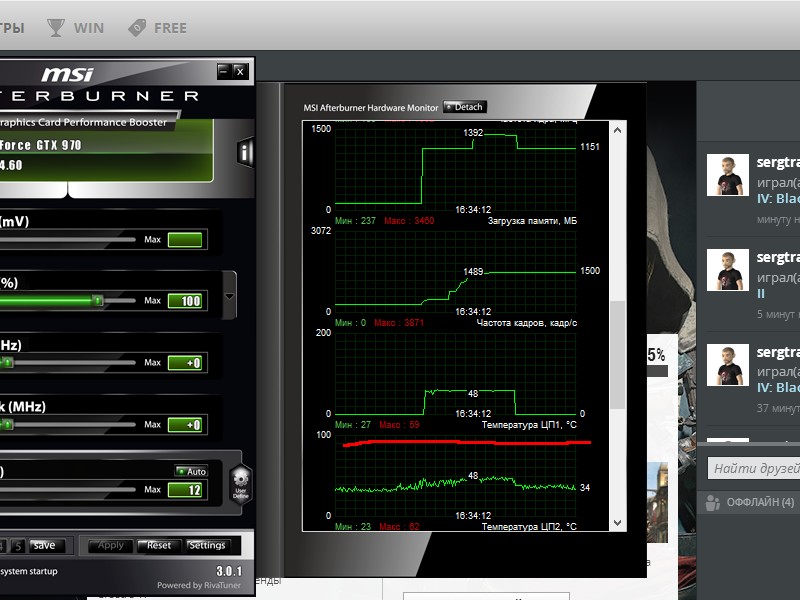Viewport: 800px width, 600px height.
Task: Click the trophy icon next to WIN
Action: click(x=56, y=28)
